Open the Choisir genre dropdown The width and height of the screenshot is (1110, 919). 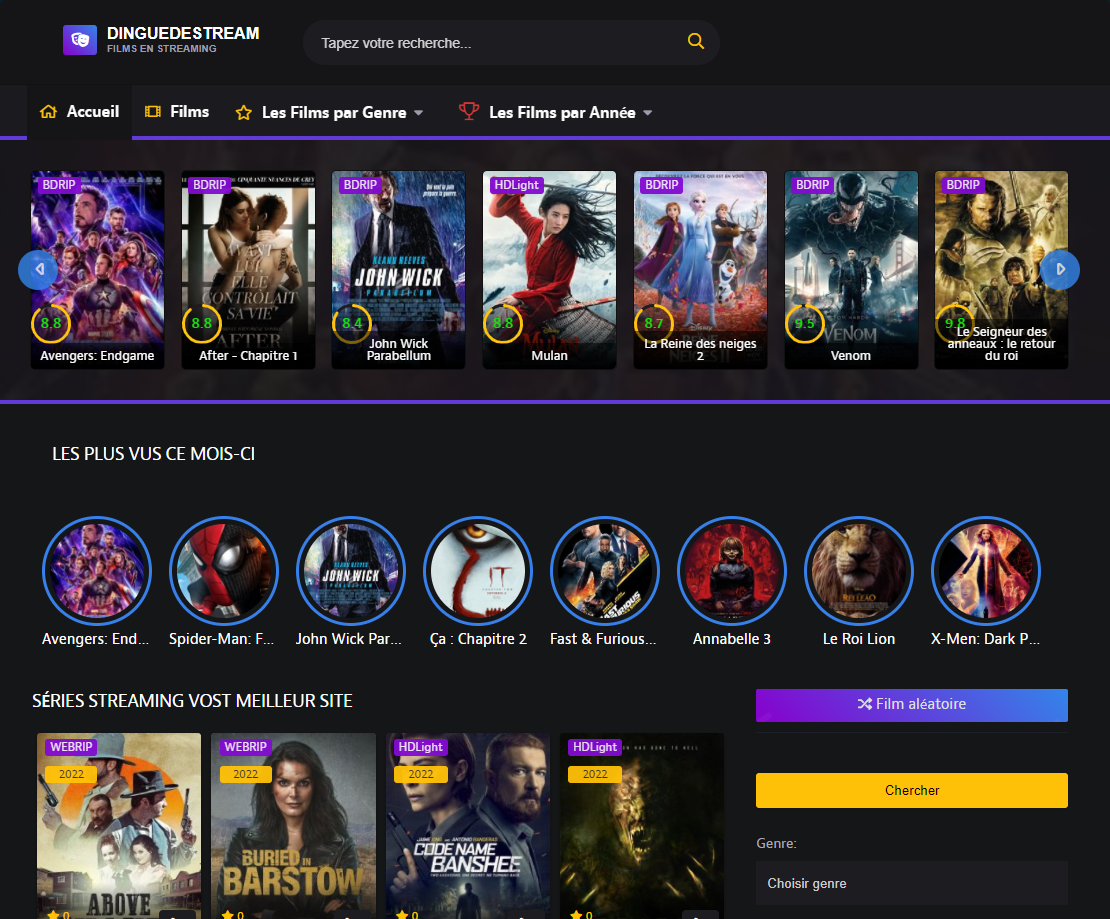click(x=912, y=883)
